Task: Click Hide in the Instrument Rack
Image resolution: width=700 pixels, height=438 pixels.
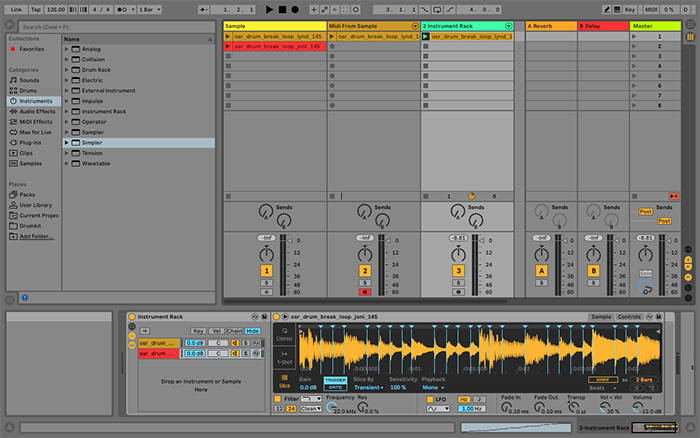Action: pos(252,331)
